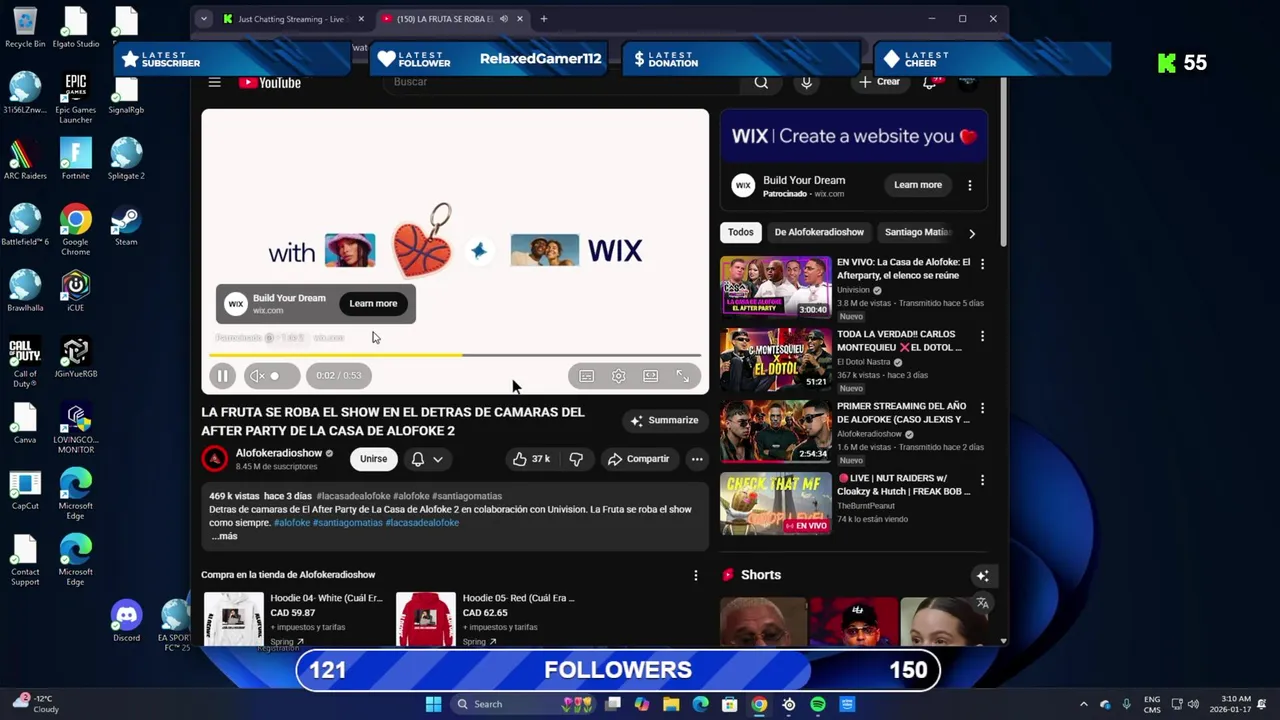Open options for the Wix sidebar ad
1280x720 pixels.
click(x=969, y=185)
